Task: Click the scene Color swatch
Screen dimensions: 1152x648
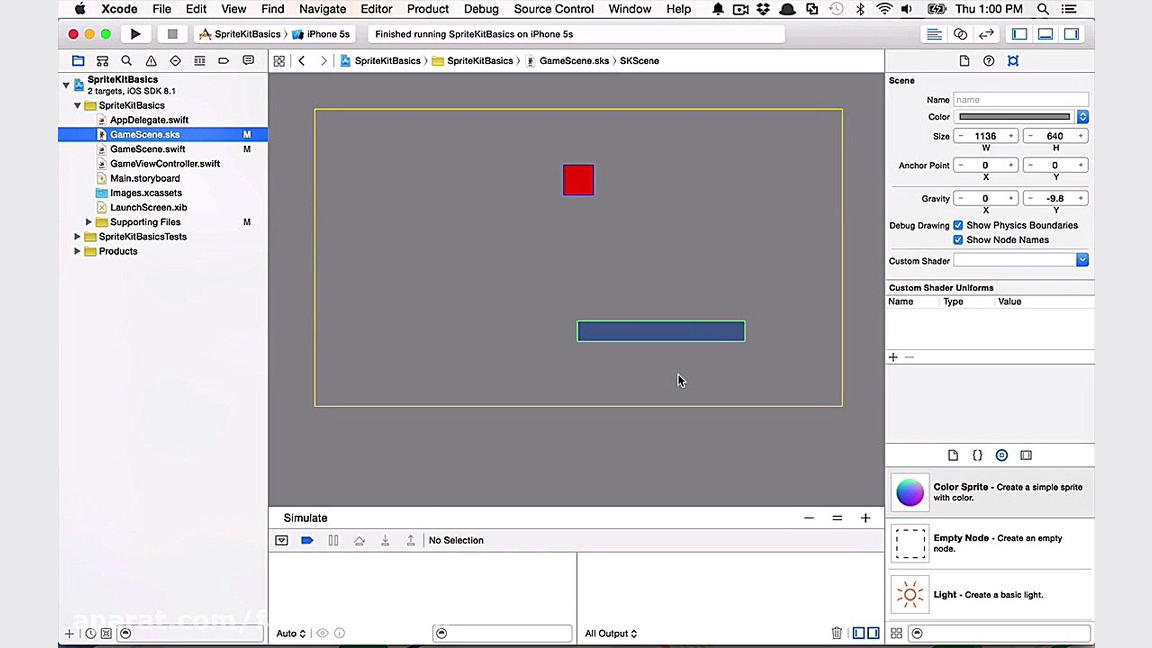Action: 1014,117
